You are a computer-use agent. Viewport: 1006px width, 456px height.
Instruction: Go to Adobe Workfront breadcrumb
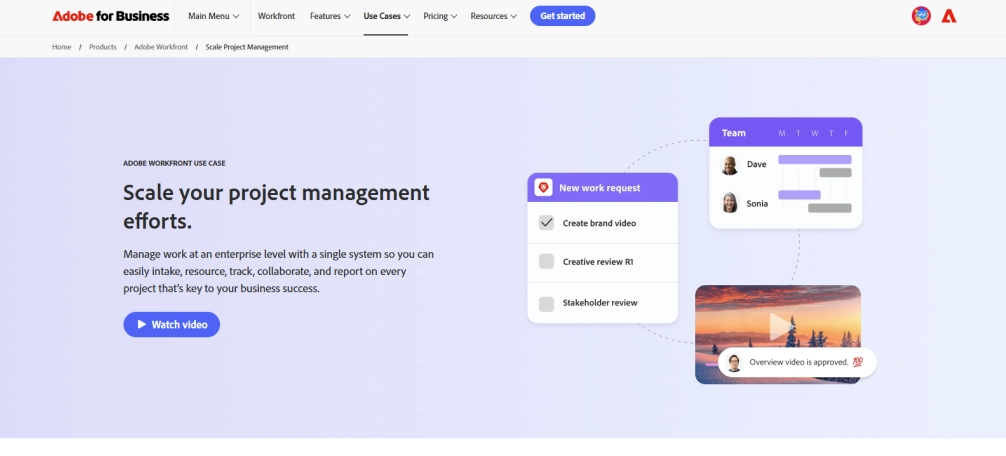point(161,47)
